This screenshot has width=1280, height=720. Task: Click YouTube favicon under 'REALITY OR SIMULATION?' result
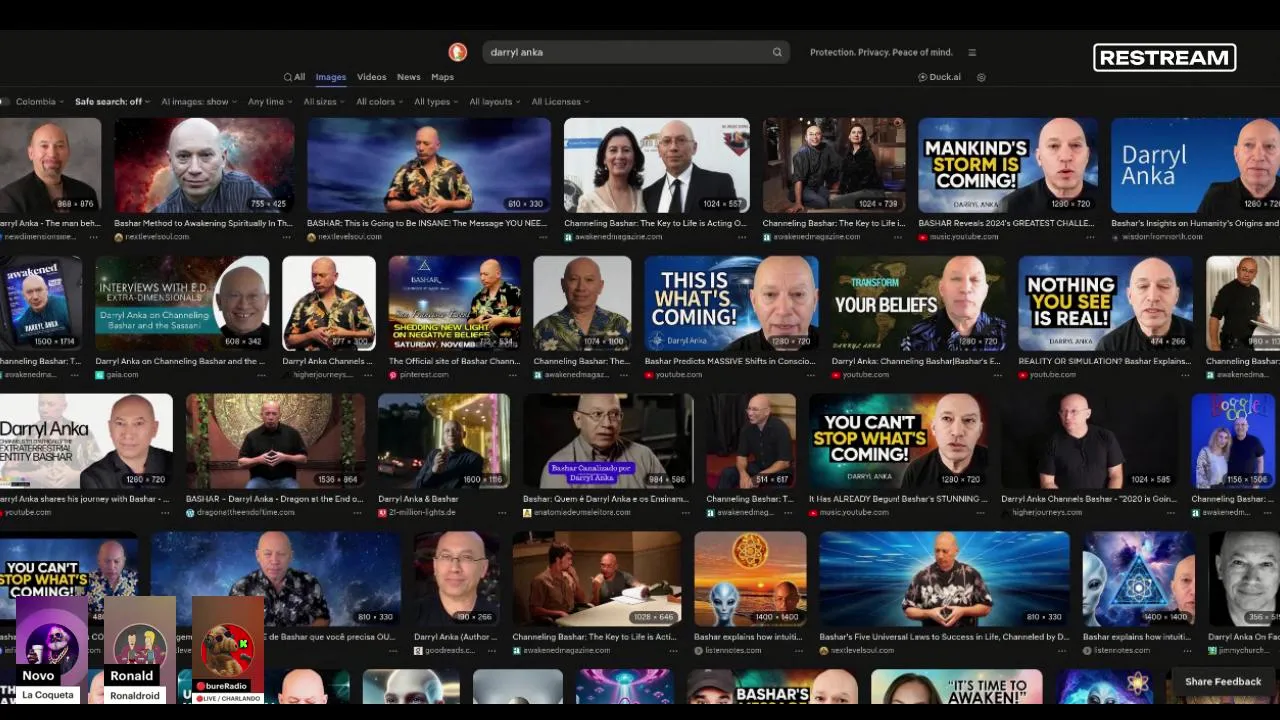tap(1023, 375)
